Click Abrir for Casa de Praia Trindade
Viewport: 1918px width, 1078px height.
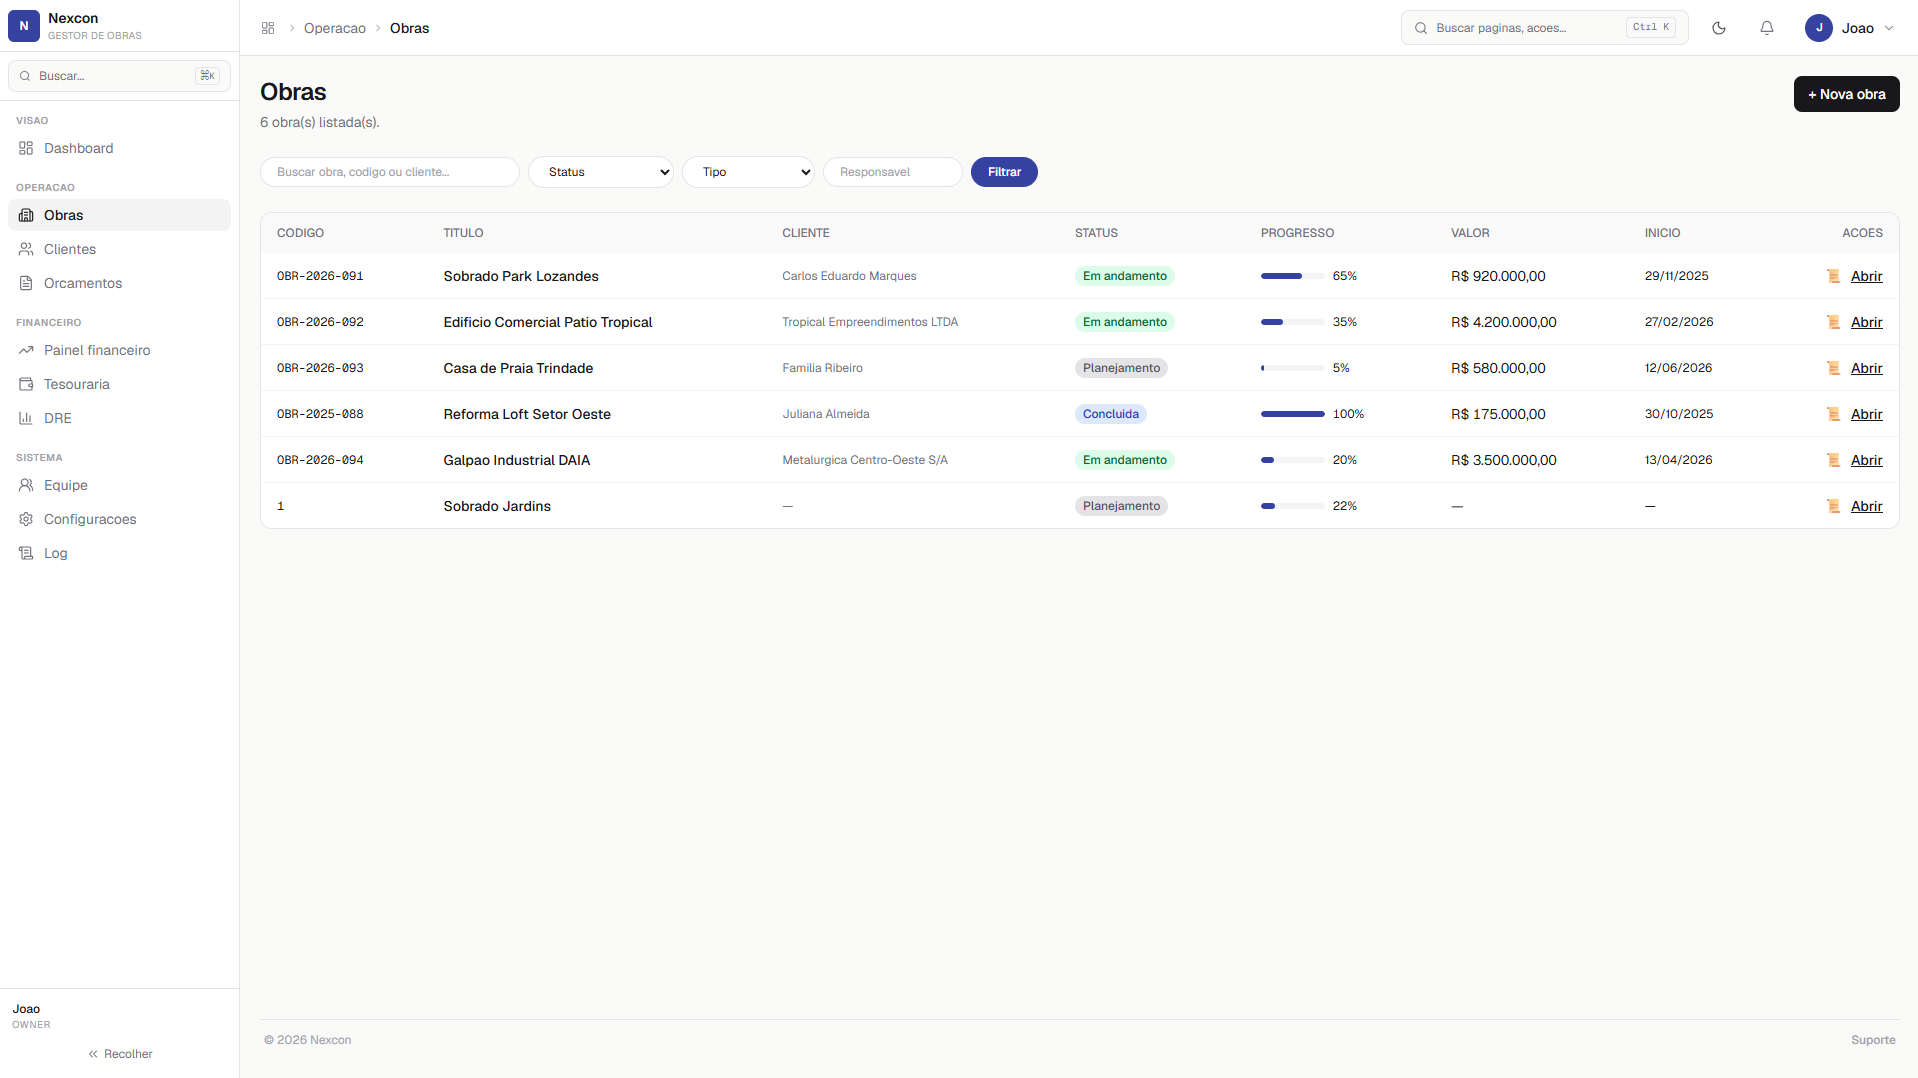[1866, 368]
